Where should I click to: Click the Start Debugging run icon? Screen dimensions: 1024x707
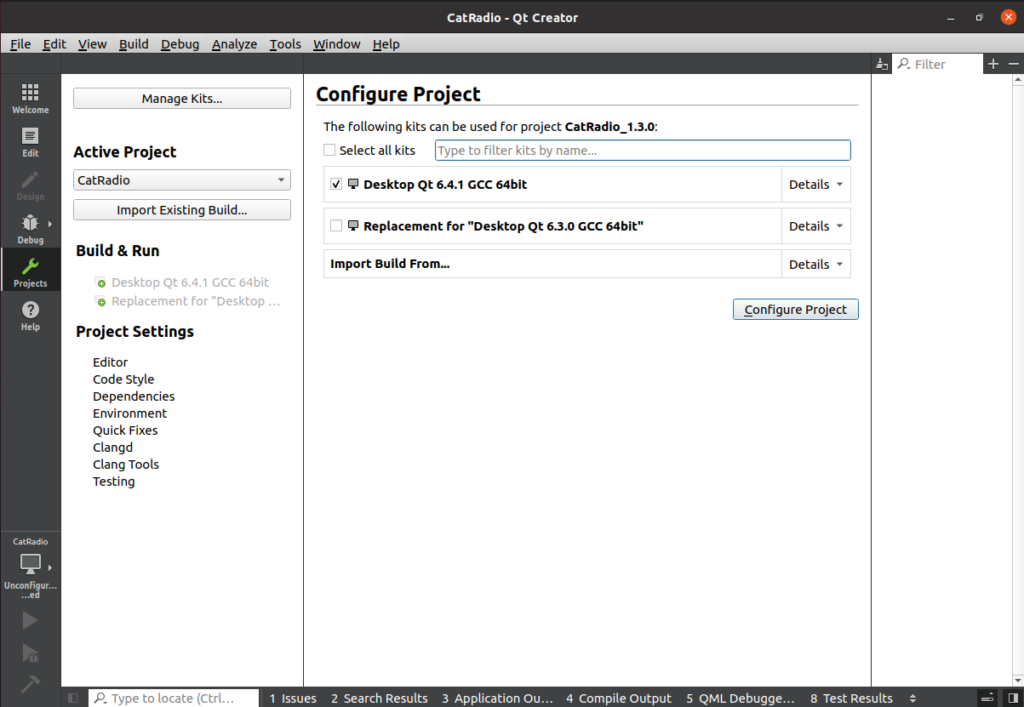pos(30,653)
